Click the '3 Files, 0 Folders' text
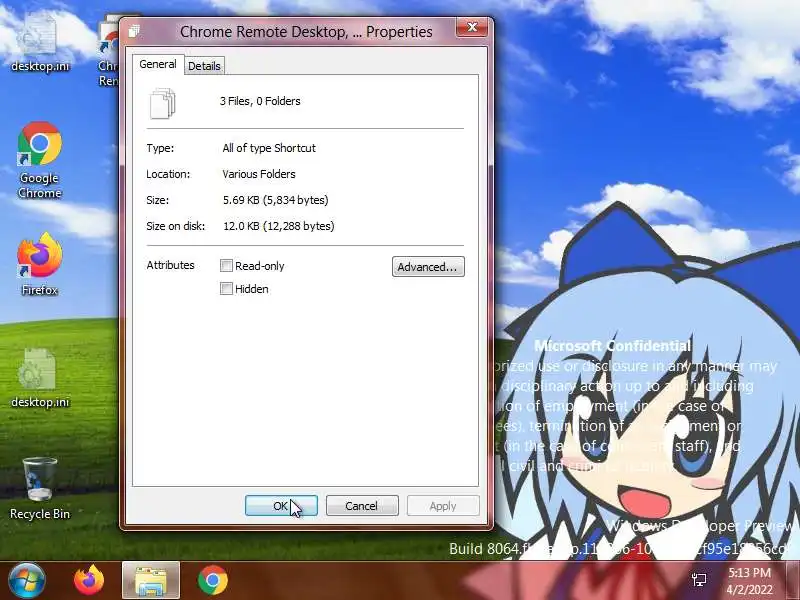Screen dimensions: 800x600 coord(260,101)
